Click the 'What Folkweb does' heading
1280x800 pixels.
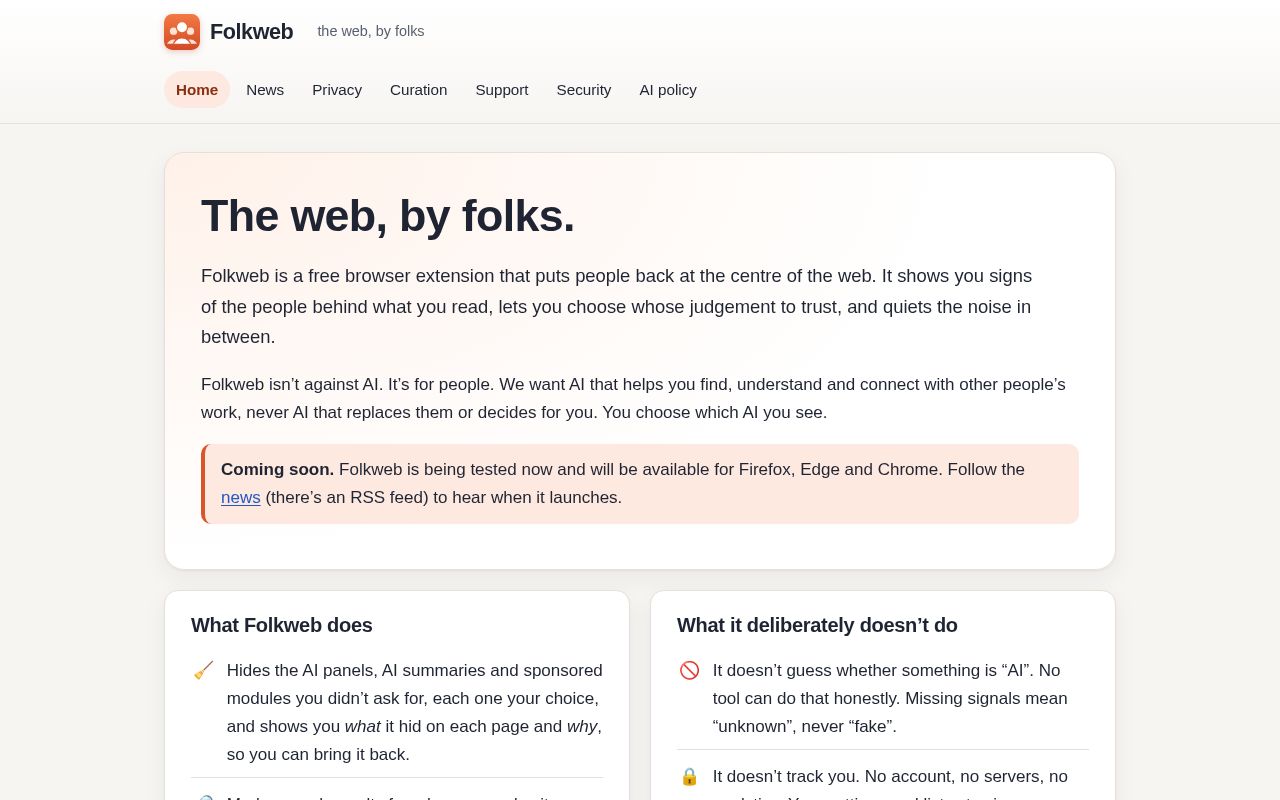click(x=282, y=625)
